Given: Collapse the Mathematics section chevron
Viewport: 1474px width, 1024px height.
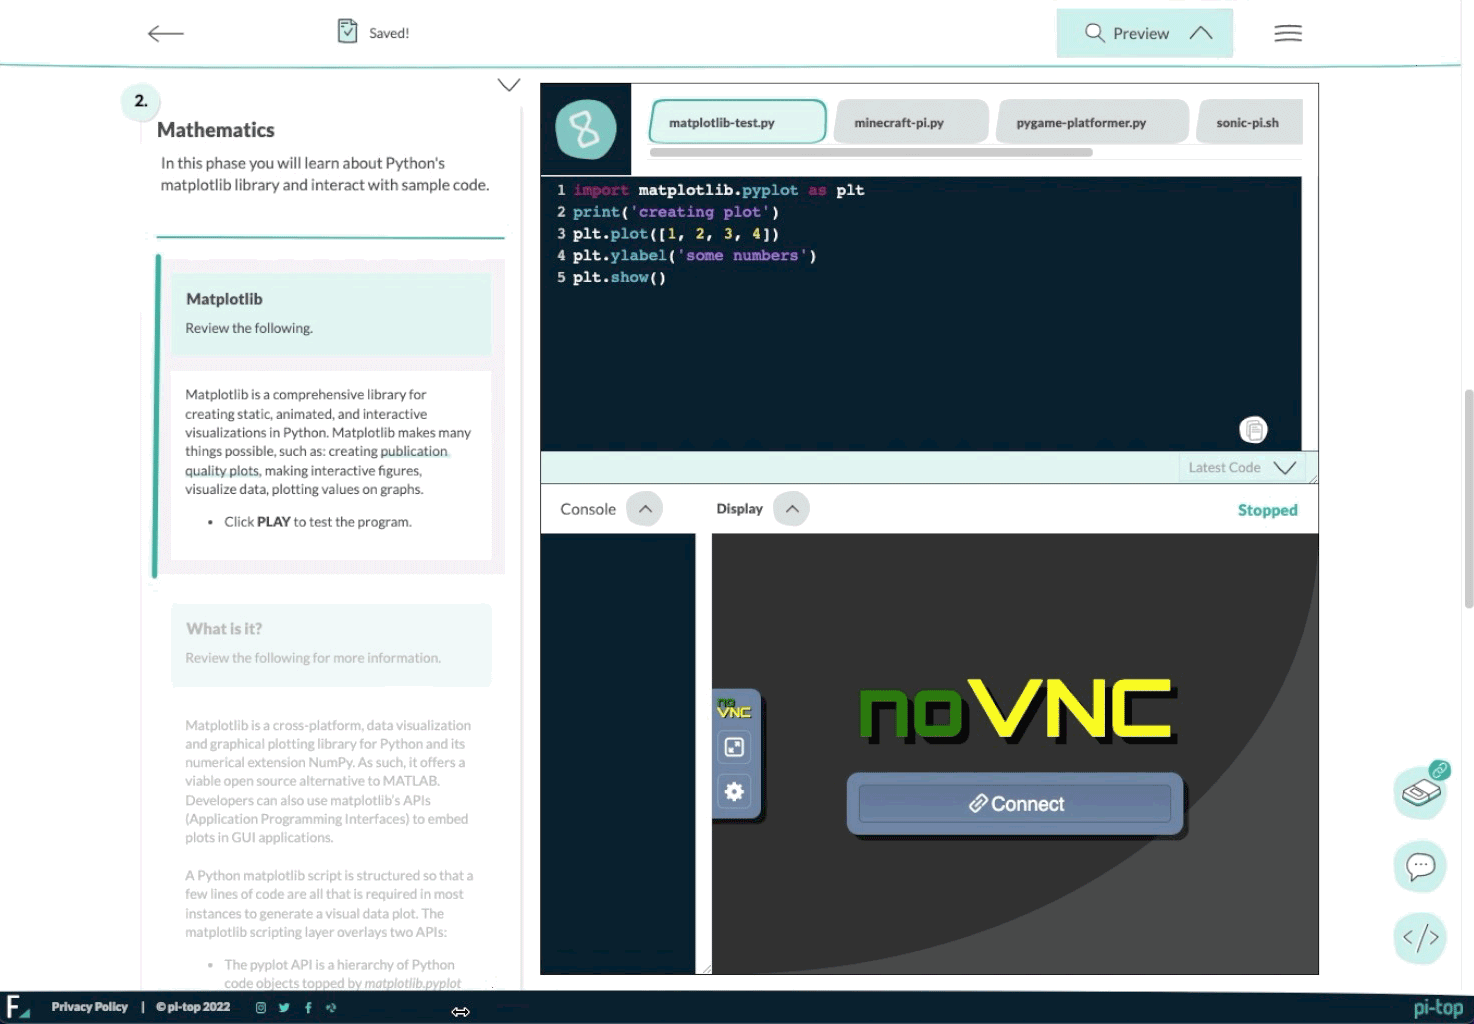Looking at the screenshot, I should click(x=509, y=85).
